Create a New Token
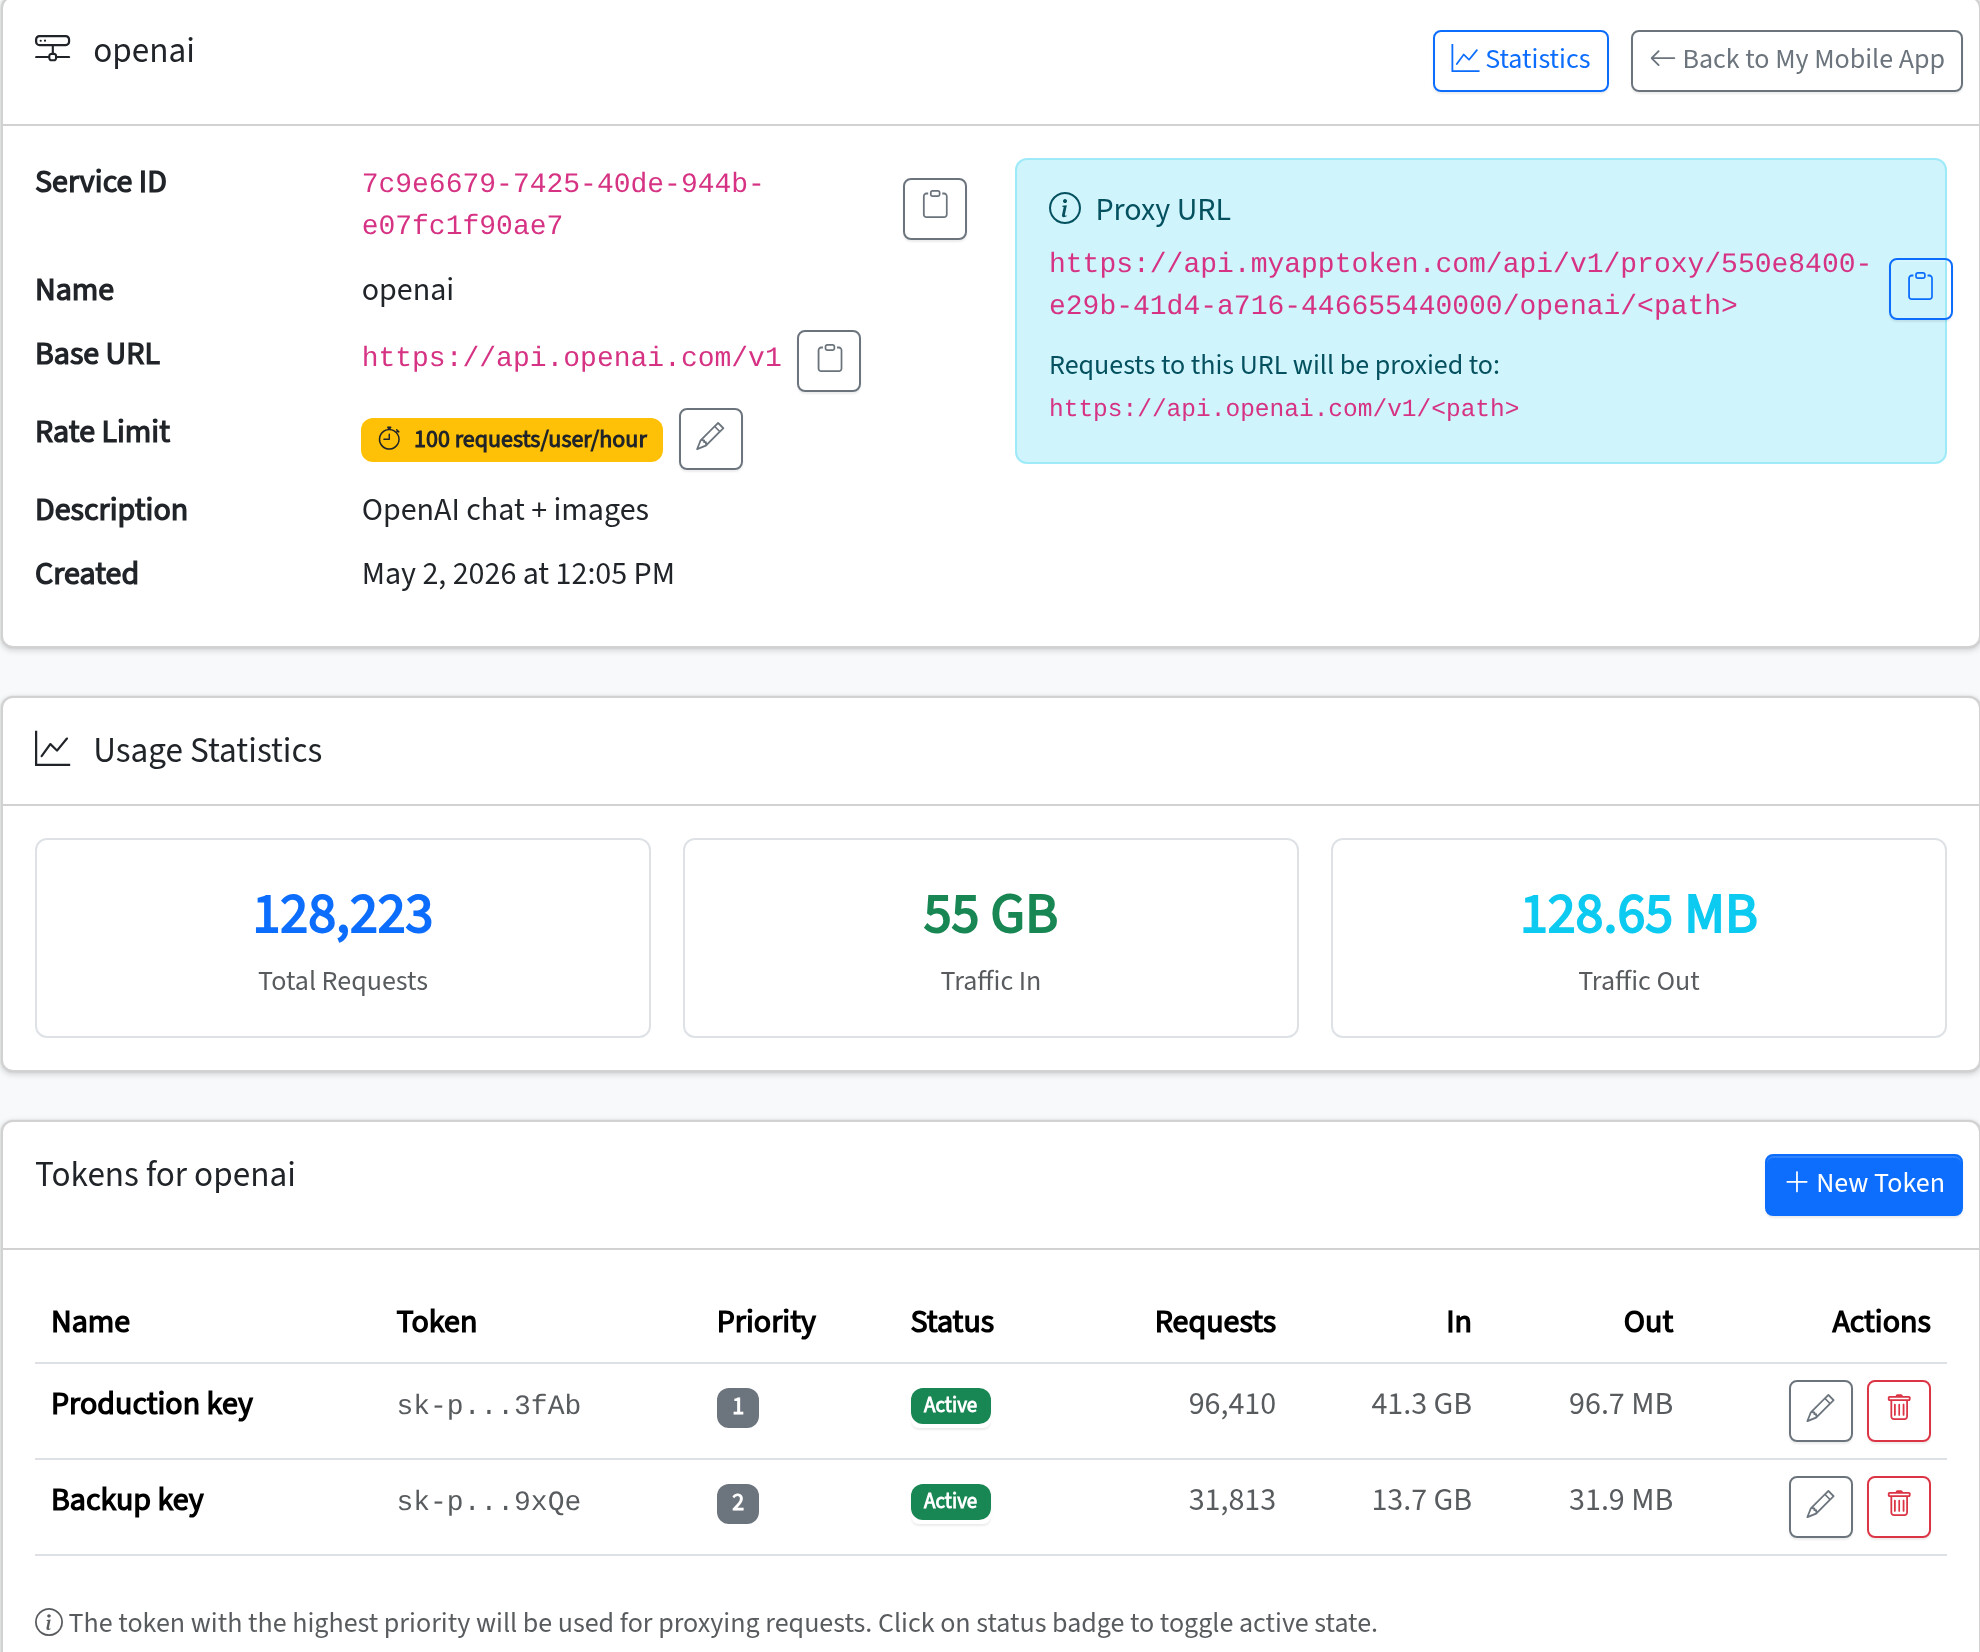This screenshot has width=1980, height=1652. [x=1863, y=1184]
